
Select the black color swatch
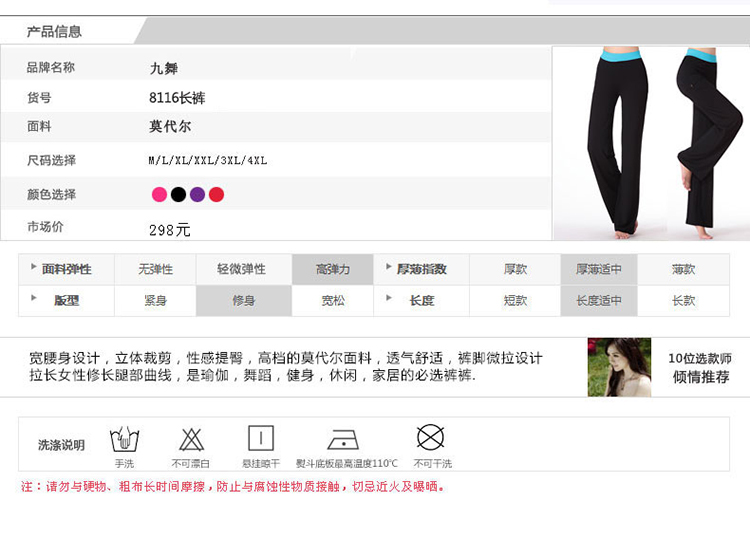pyautogui.click(x=178, y=195)
